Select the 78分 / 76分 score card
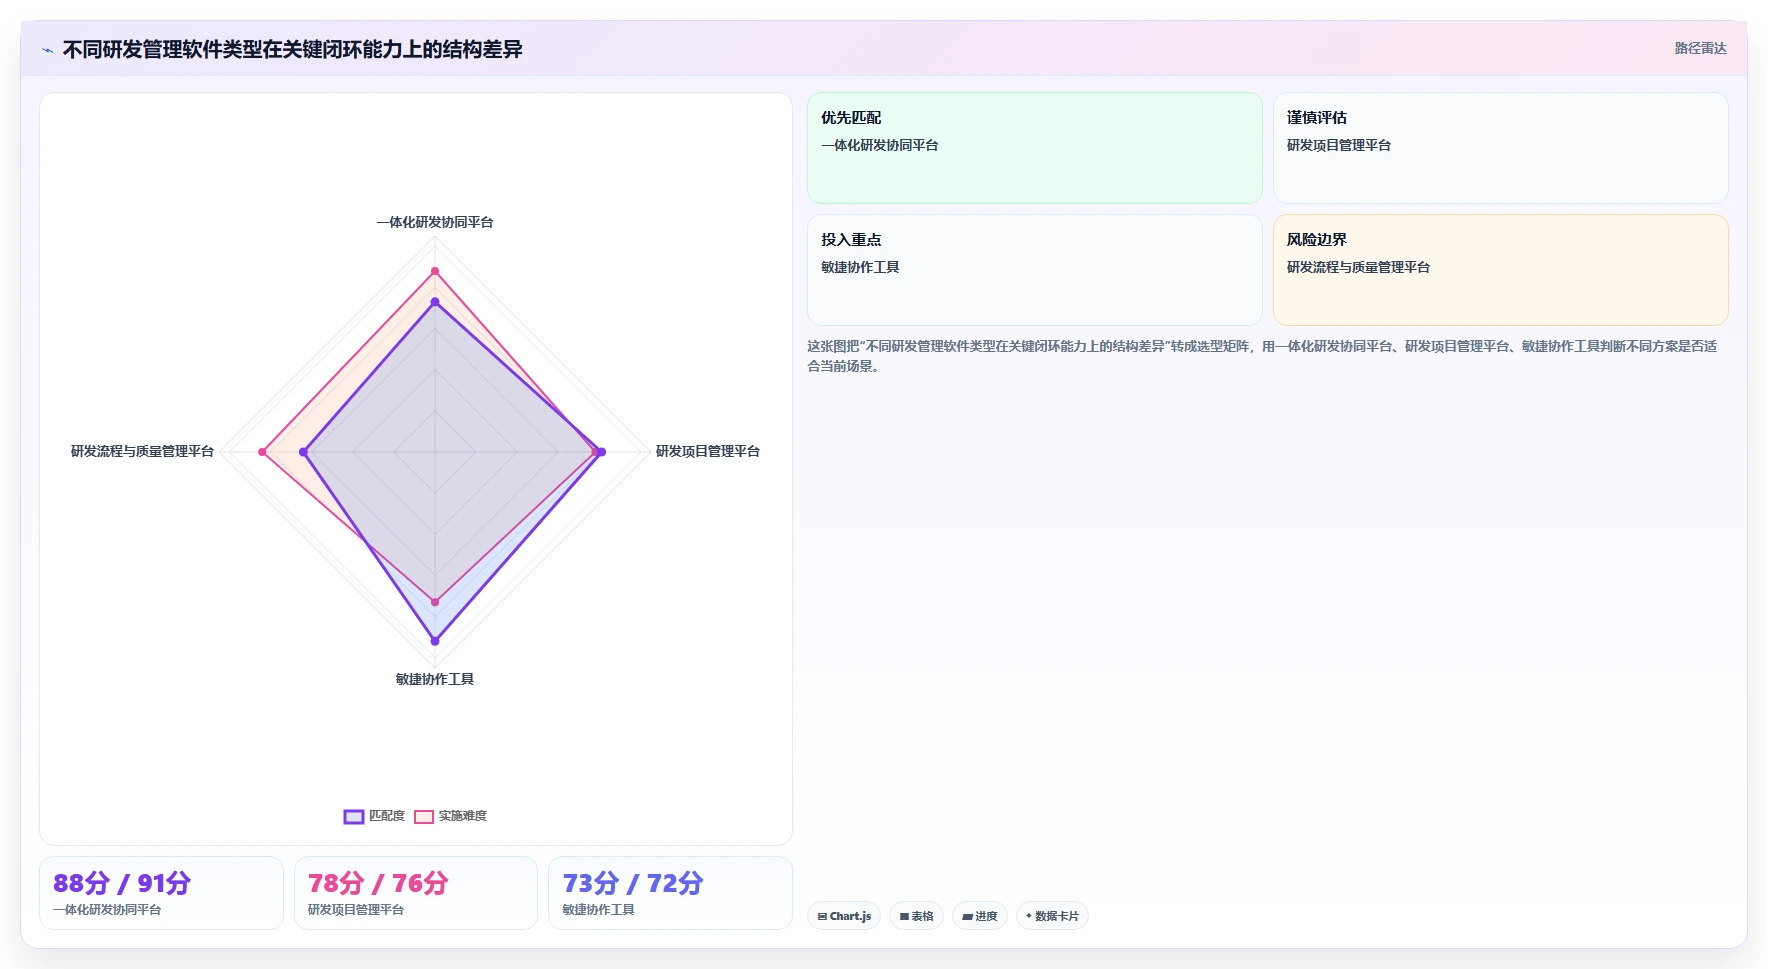 [416, 893]
